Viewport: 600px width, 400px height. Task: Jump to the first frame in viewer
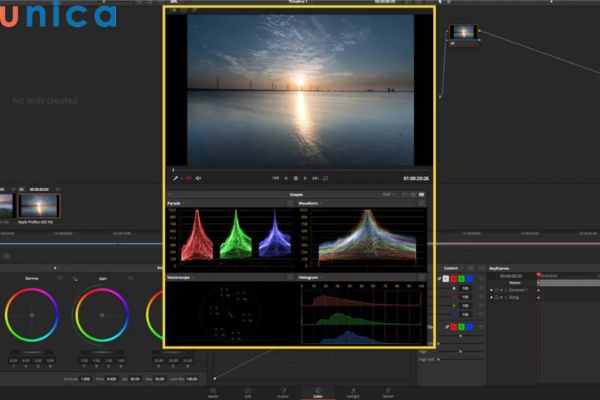coord(275,178)
